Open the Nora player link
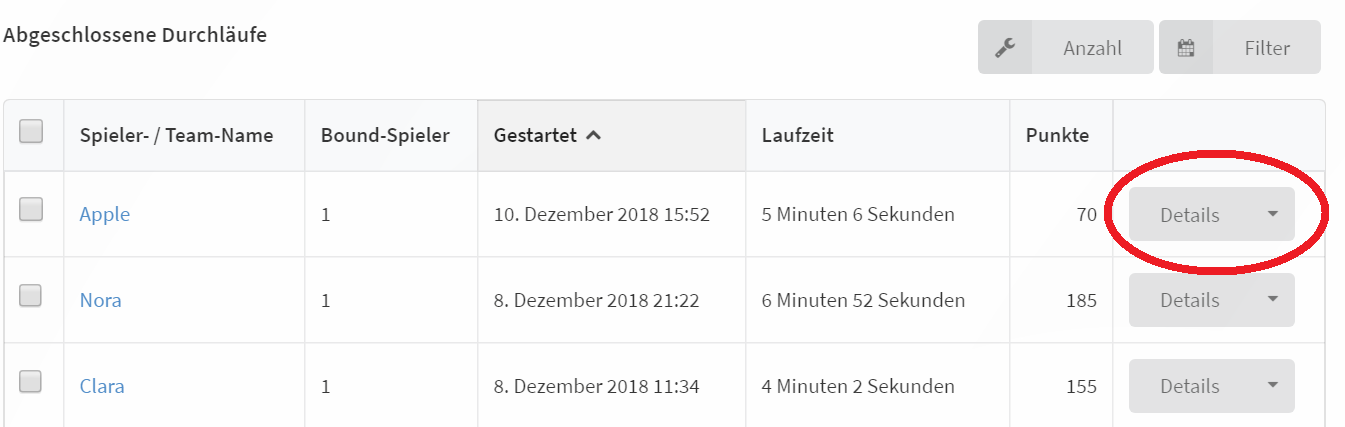1345x427 pixels. (101, 300)
